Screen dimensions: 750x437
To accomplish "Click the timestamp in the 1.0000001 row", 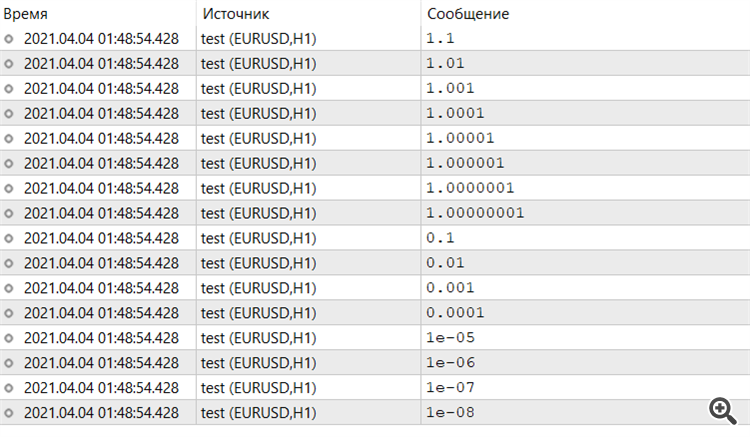I will 100,188.
